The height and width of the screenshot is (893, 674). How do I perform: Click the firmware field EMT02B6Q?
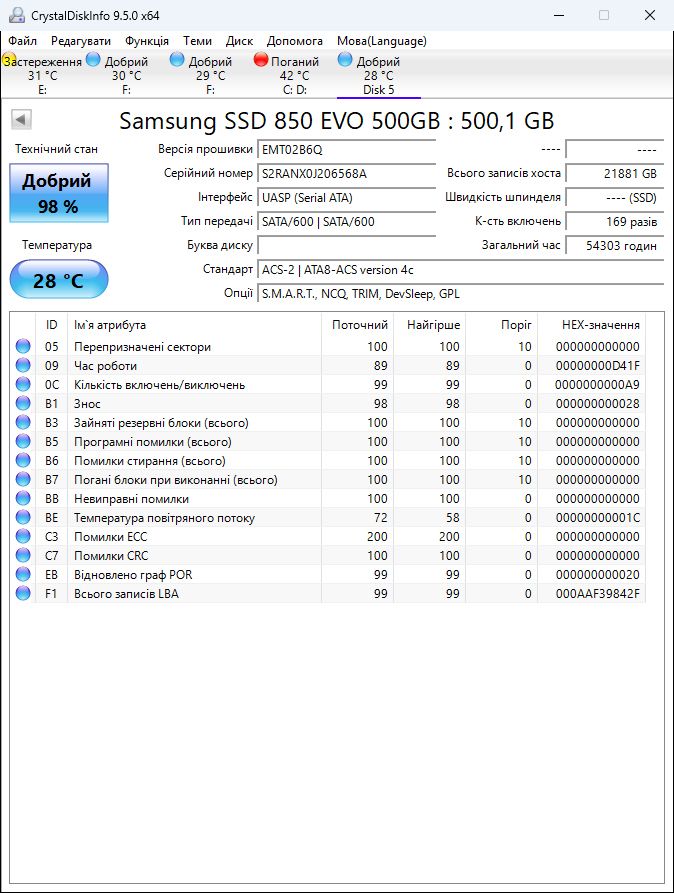(x=346, y=150)
